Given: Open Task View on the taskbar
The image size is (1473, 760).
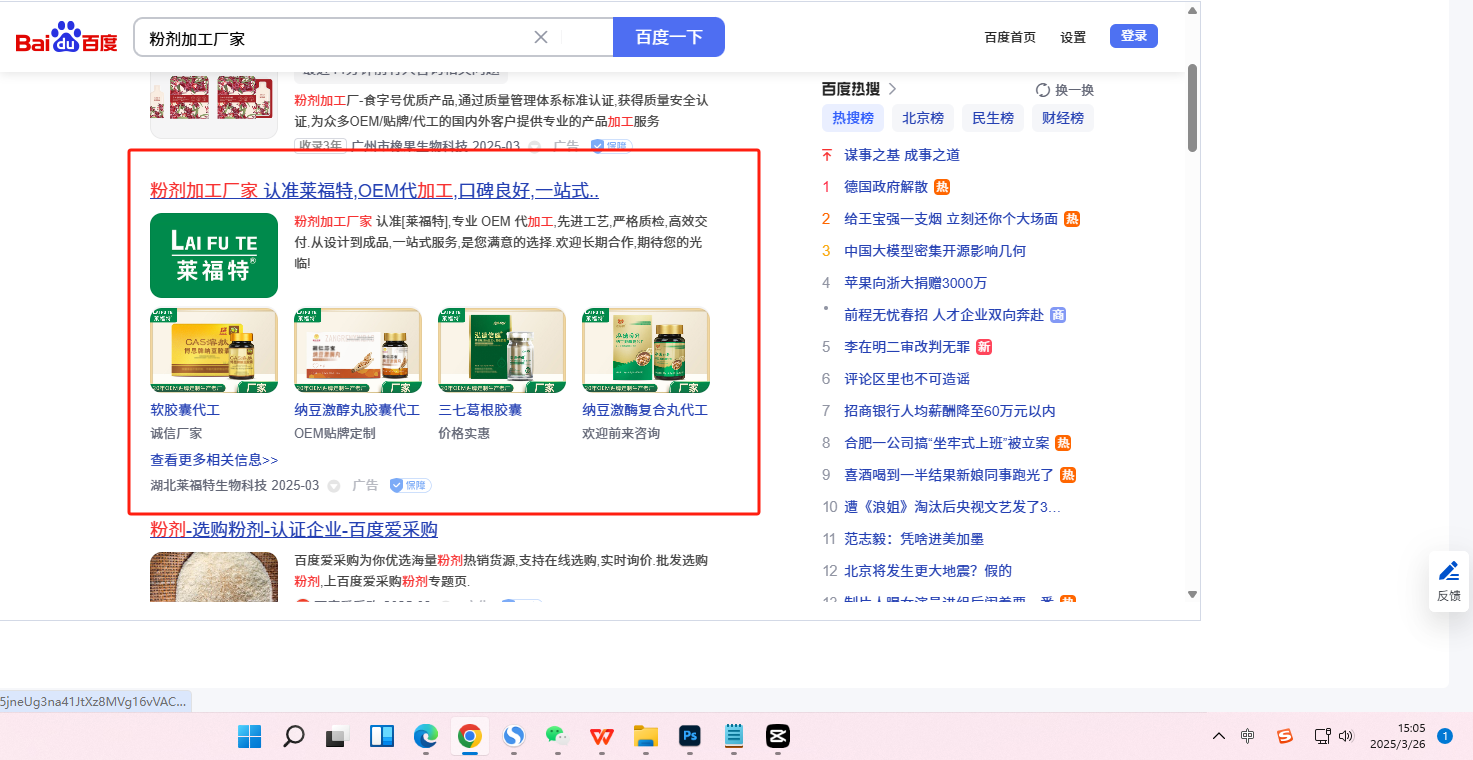Looking at the screenshot, I should click(x=337, y=737).
